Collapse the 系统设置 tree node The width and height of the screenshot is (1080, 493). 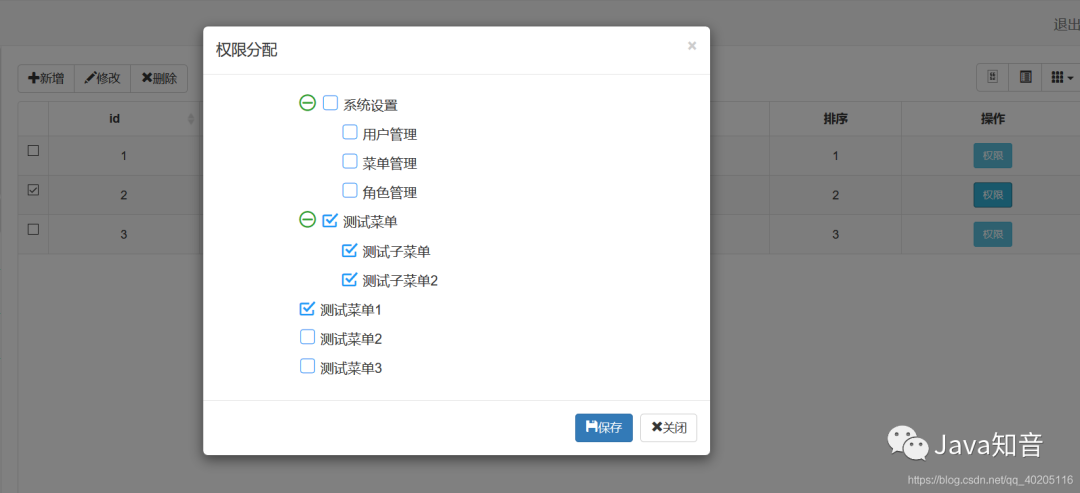[307, 103]
